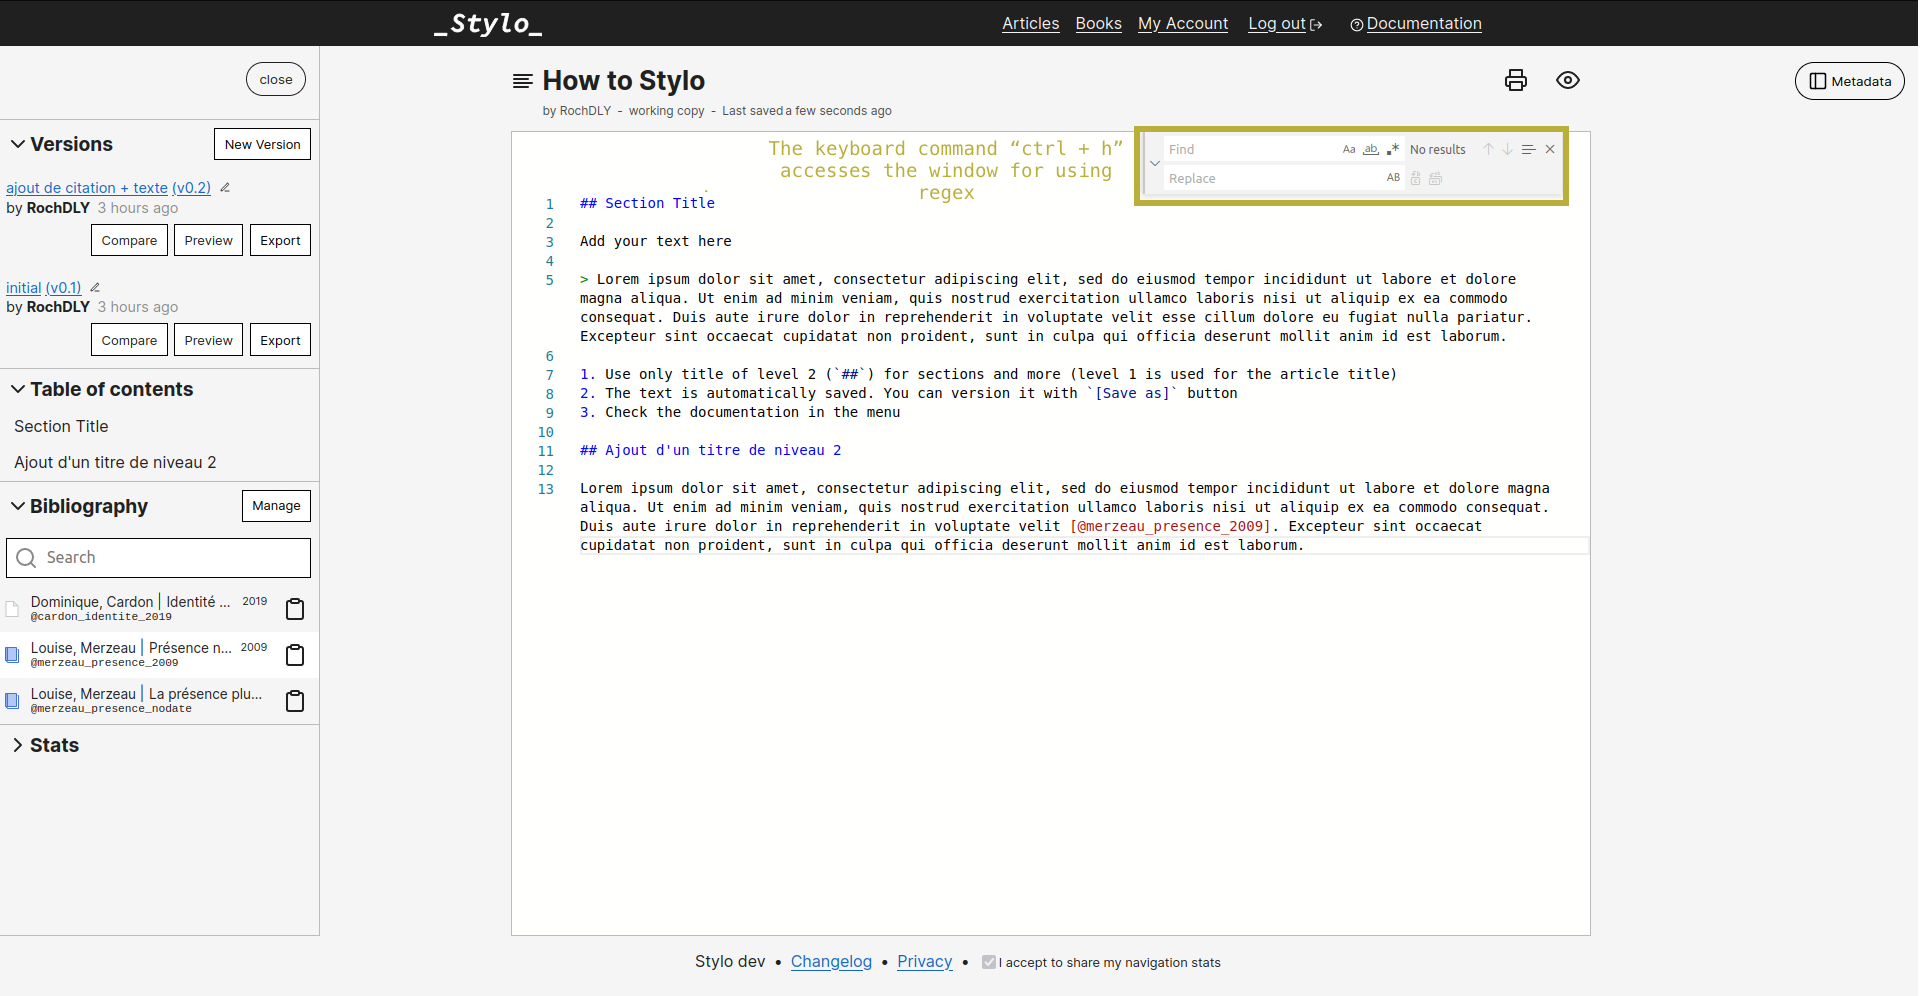This screenshot has width=1921, height=996.
Task: Click the Replace single match icon
Action: (x=1415, y=178)
